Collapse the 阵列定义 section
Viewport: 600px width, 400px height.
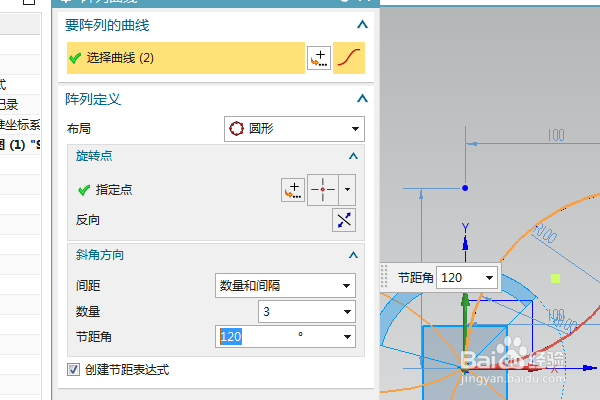point(362,99)
